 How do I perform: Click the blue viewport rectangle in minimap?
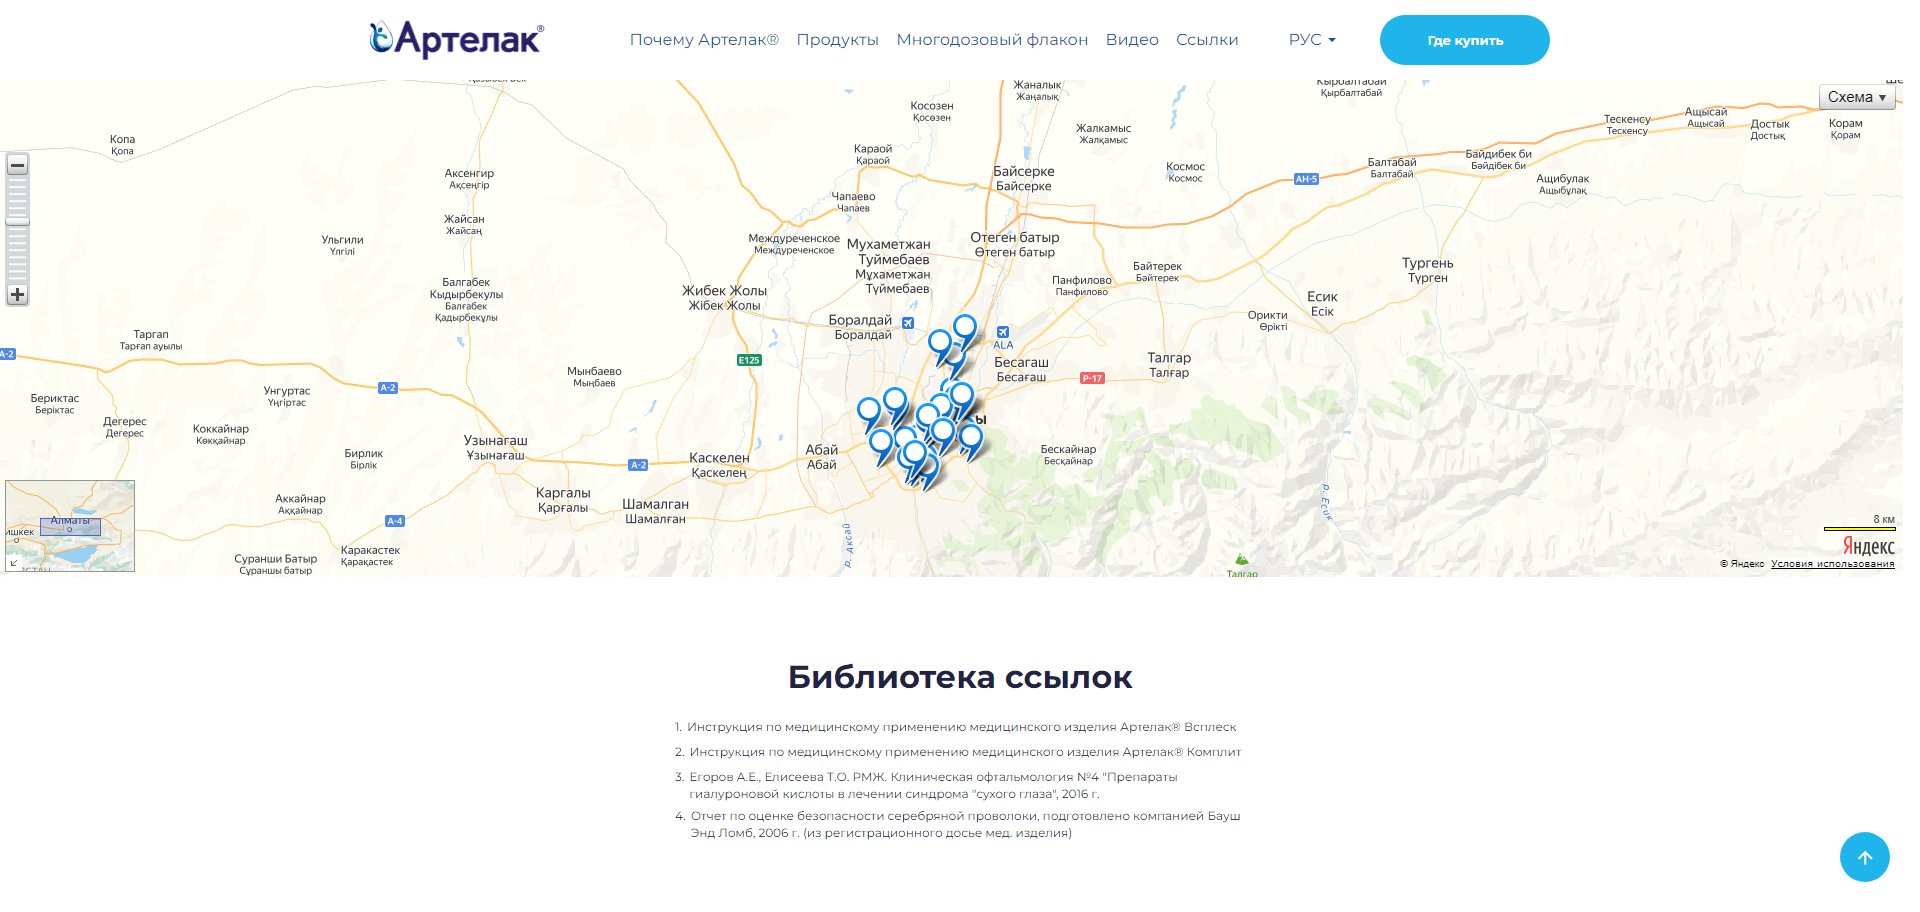point(70,526)
